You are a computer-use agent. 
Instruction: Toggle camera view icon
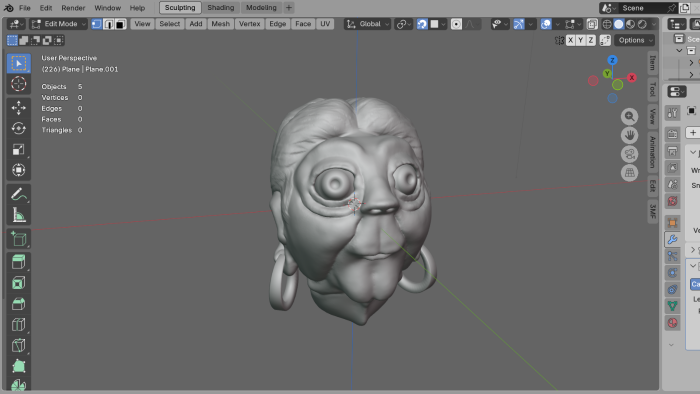click(629, 154)
